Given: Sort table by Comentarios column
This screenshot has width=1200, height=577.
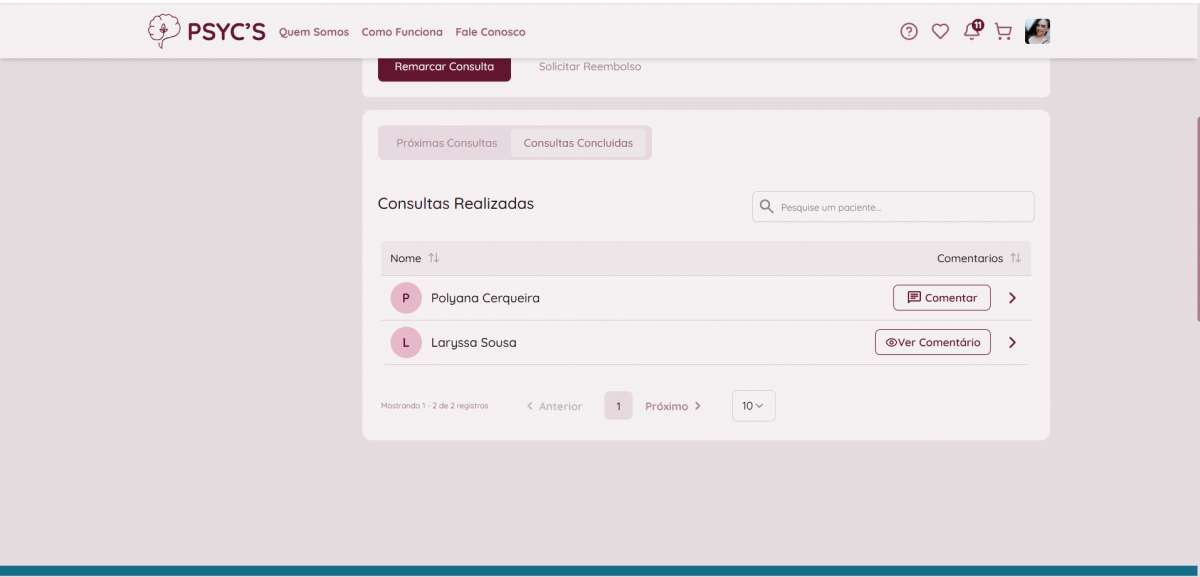Looking at the screenshot, I should [1015, 258].
